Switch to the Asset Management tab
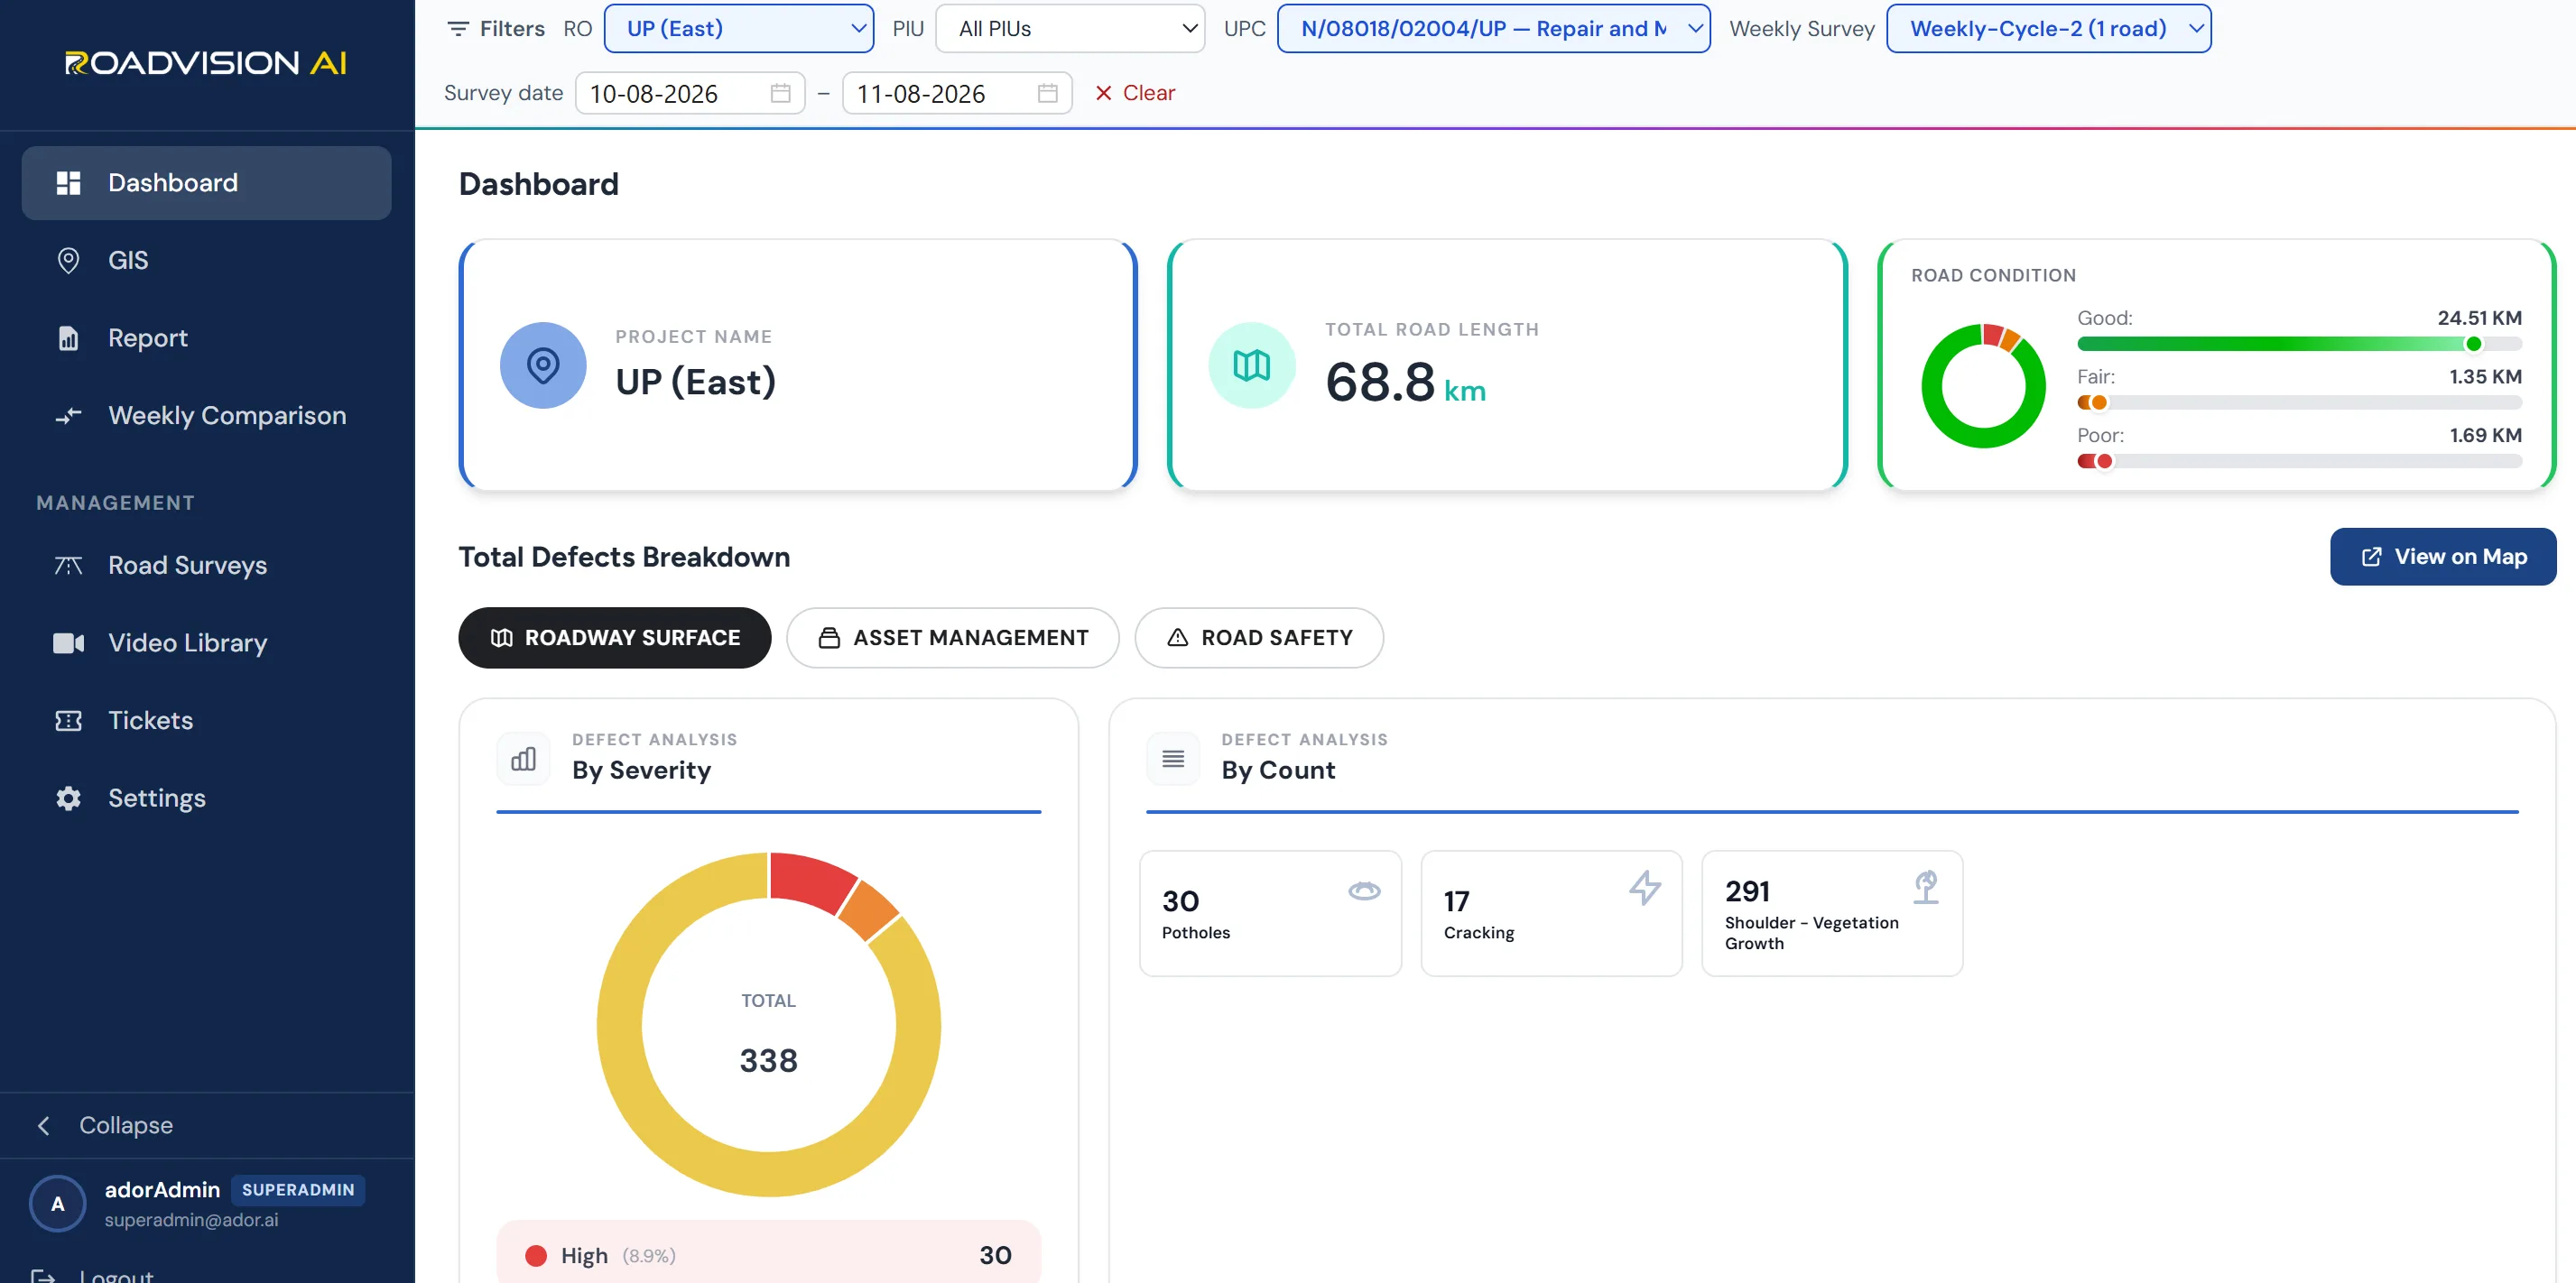 pyautogui.click(x=953, y=638)
